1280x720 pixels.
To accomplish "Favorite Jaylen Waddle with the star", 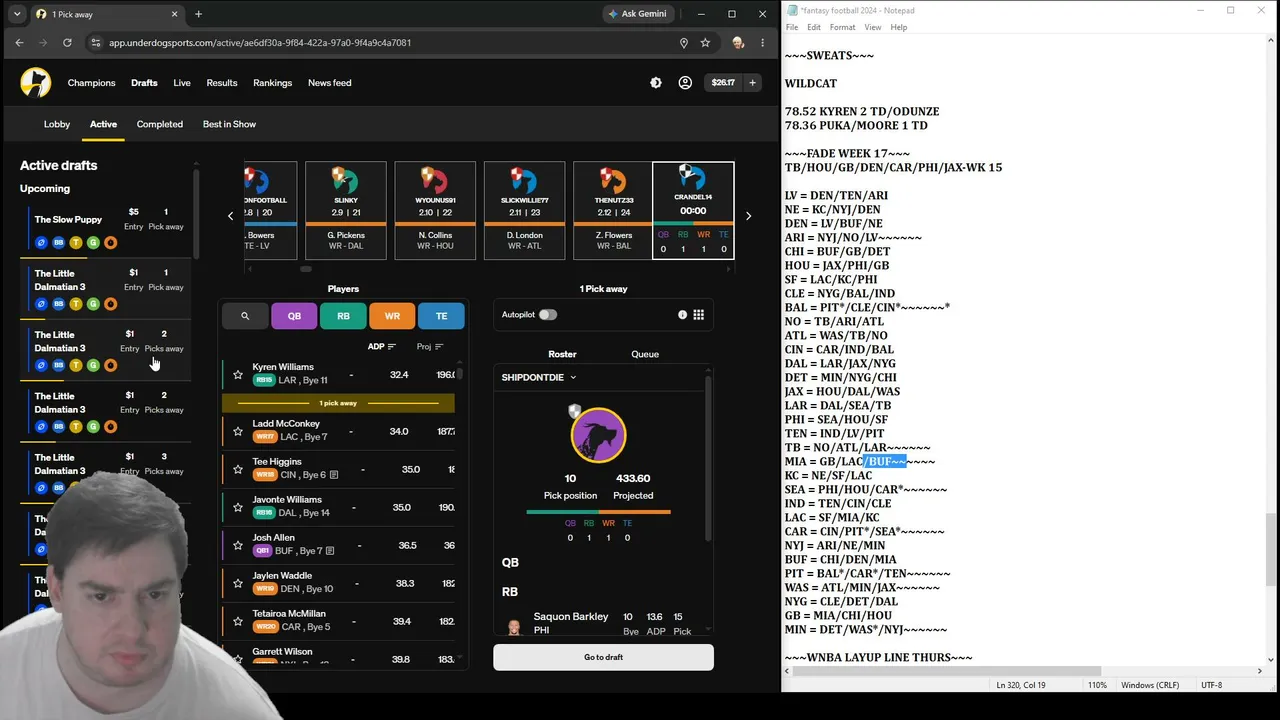I will (x=238, y=583).
